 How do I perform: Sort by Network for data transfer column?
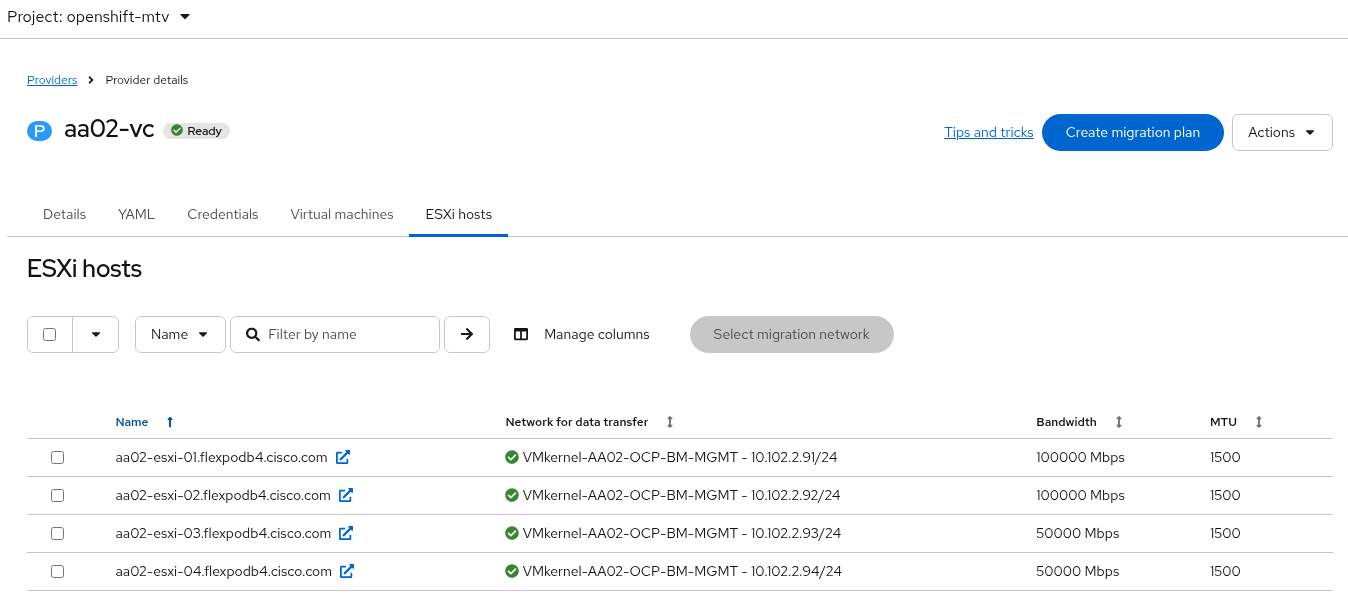pos(670,422)
